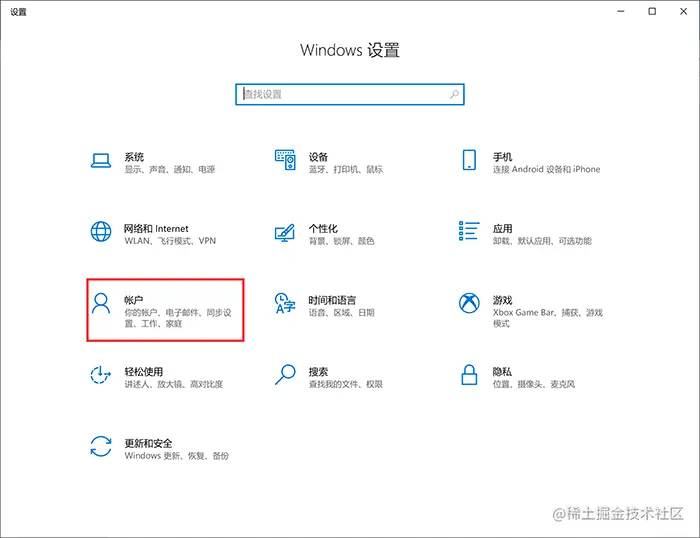Minimize the 设置 window
700x538 pixels.
coord(621,11)
